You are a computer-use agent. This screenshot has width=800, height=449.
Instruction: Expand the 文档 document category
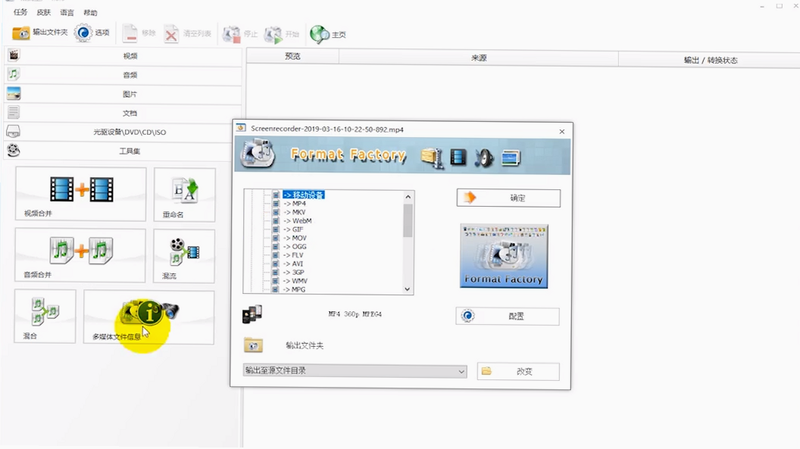pos(123,113)
